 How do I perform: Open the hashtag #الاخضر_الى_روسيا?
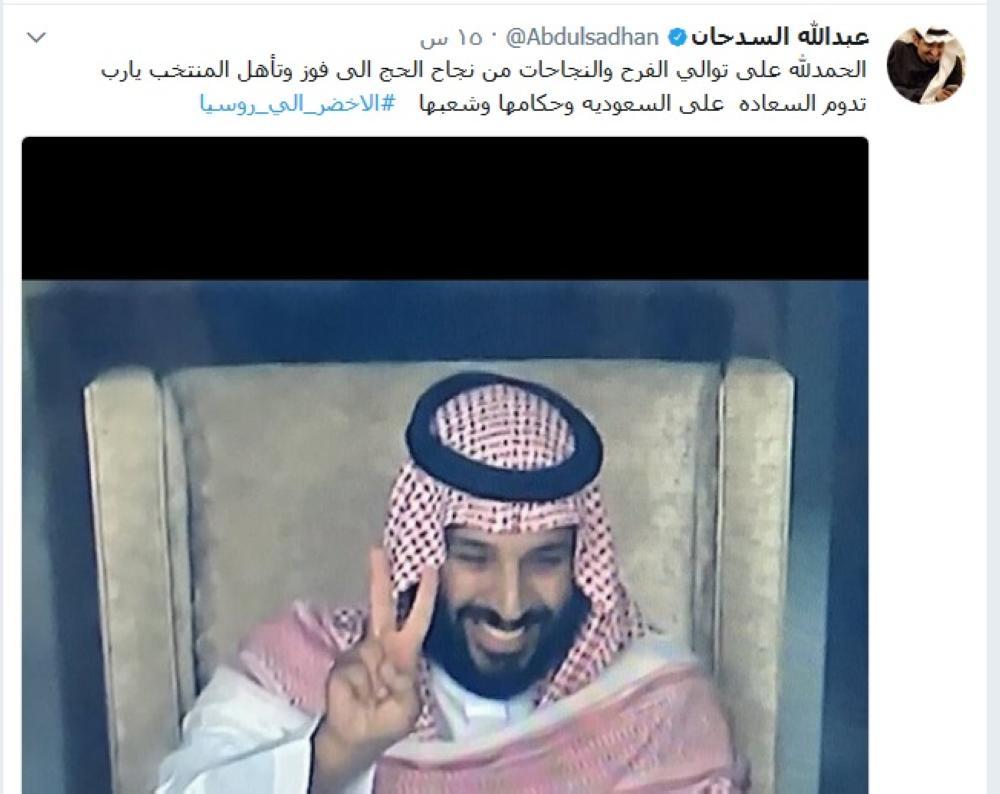[x=298, y=103]
